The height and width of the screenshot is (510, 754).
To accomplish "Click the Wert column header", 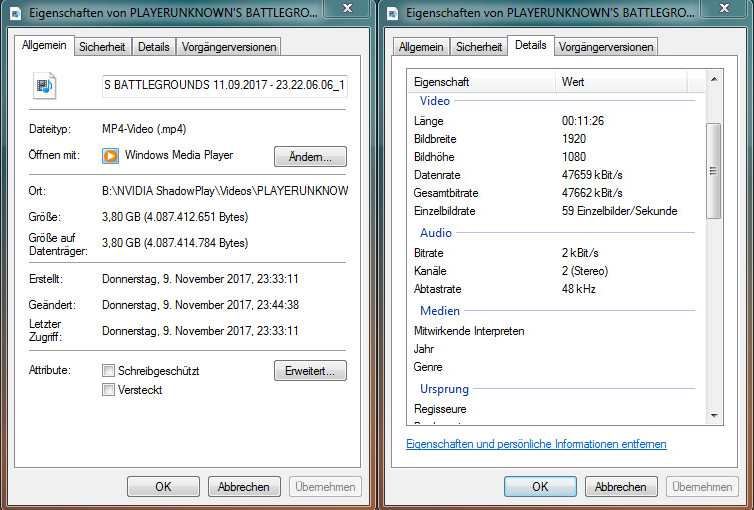I will tap(621, 82).
